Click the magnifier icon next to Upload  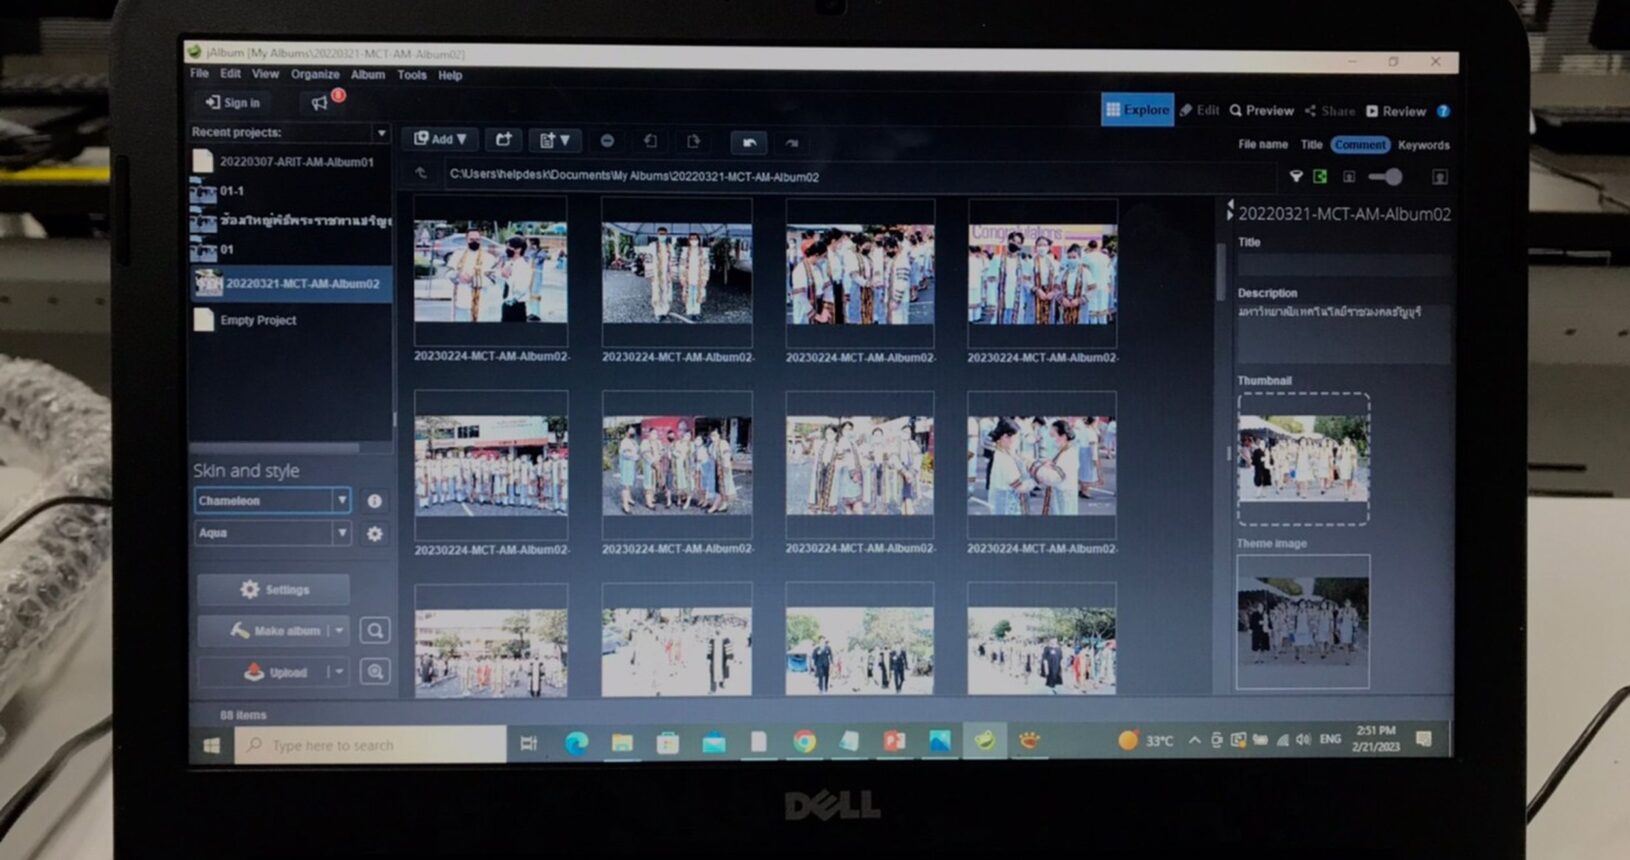[375, 671]
